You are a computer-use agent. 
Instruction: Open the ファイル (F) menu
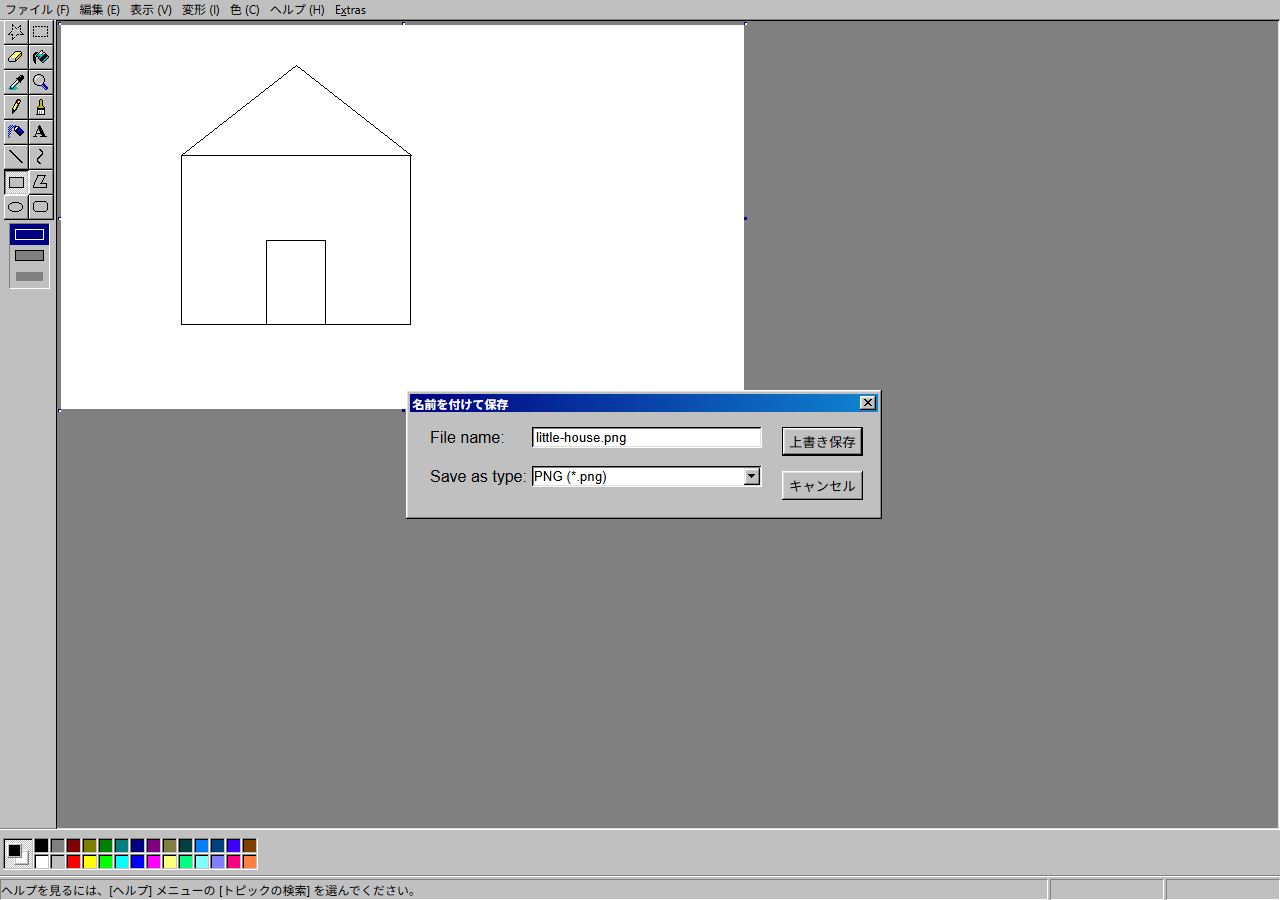[37, 10]
